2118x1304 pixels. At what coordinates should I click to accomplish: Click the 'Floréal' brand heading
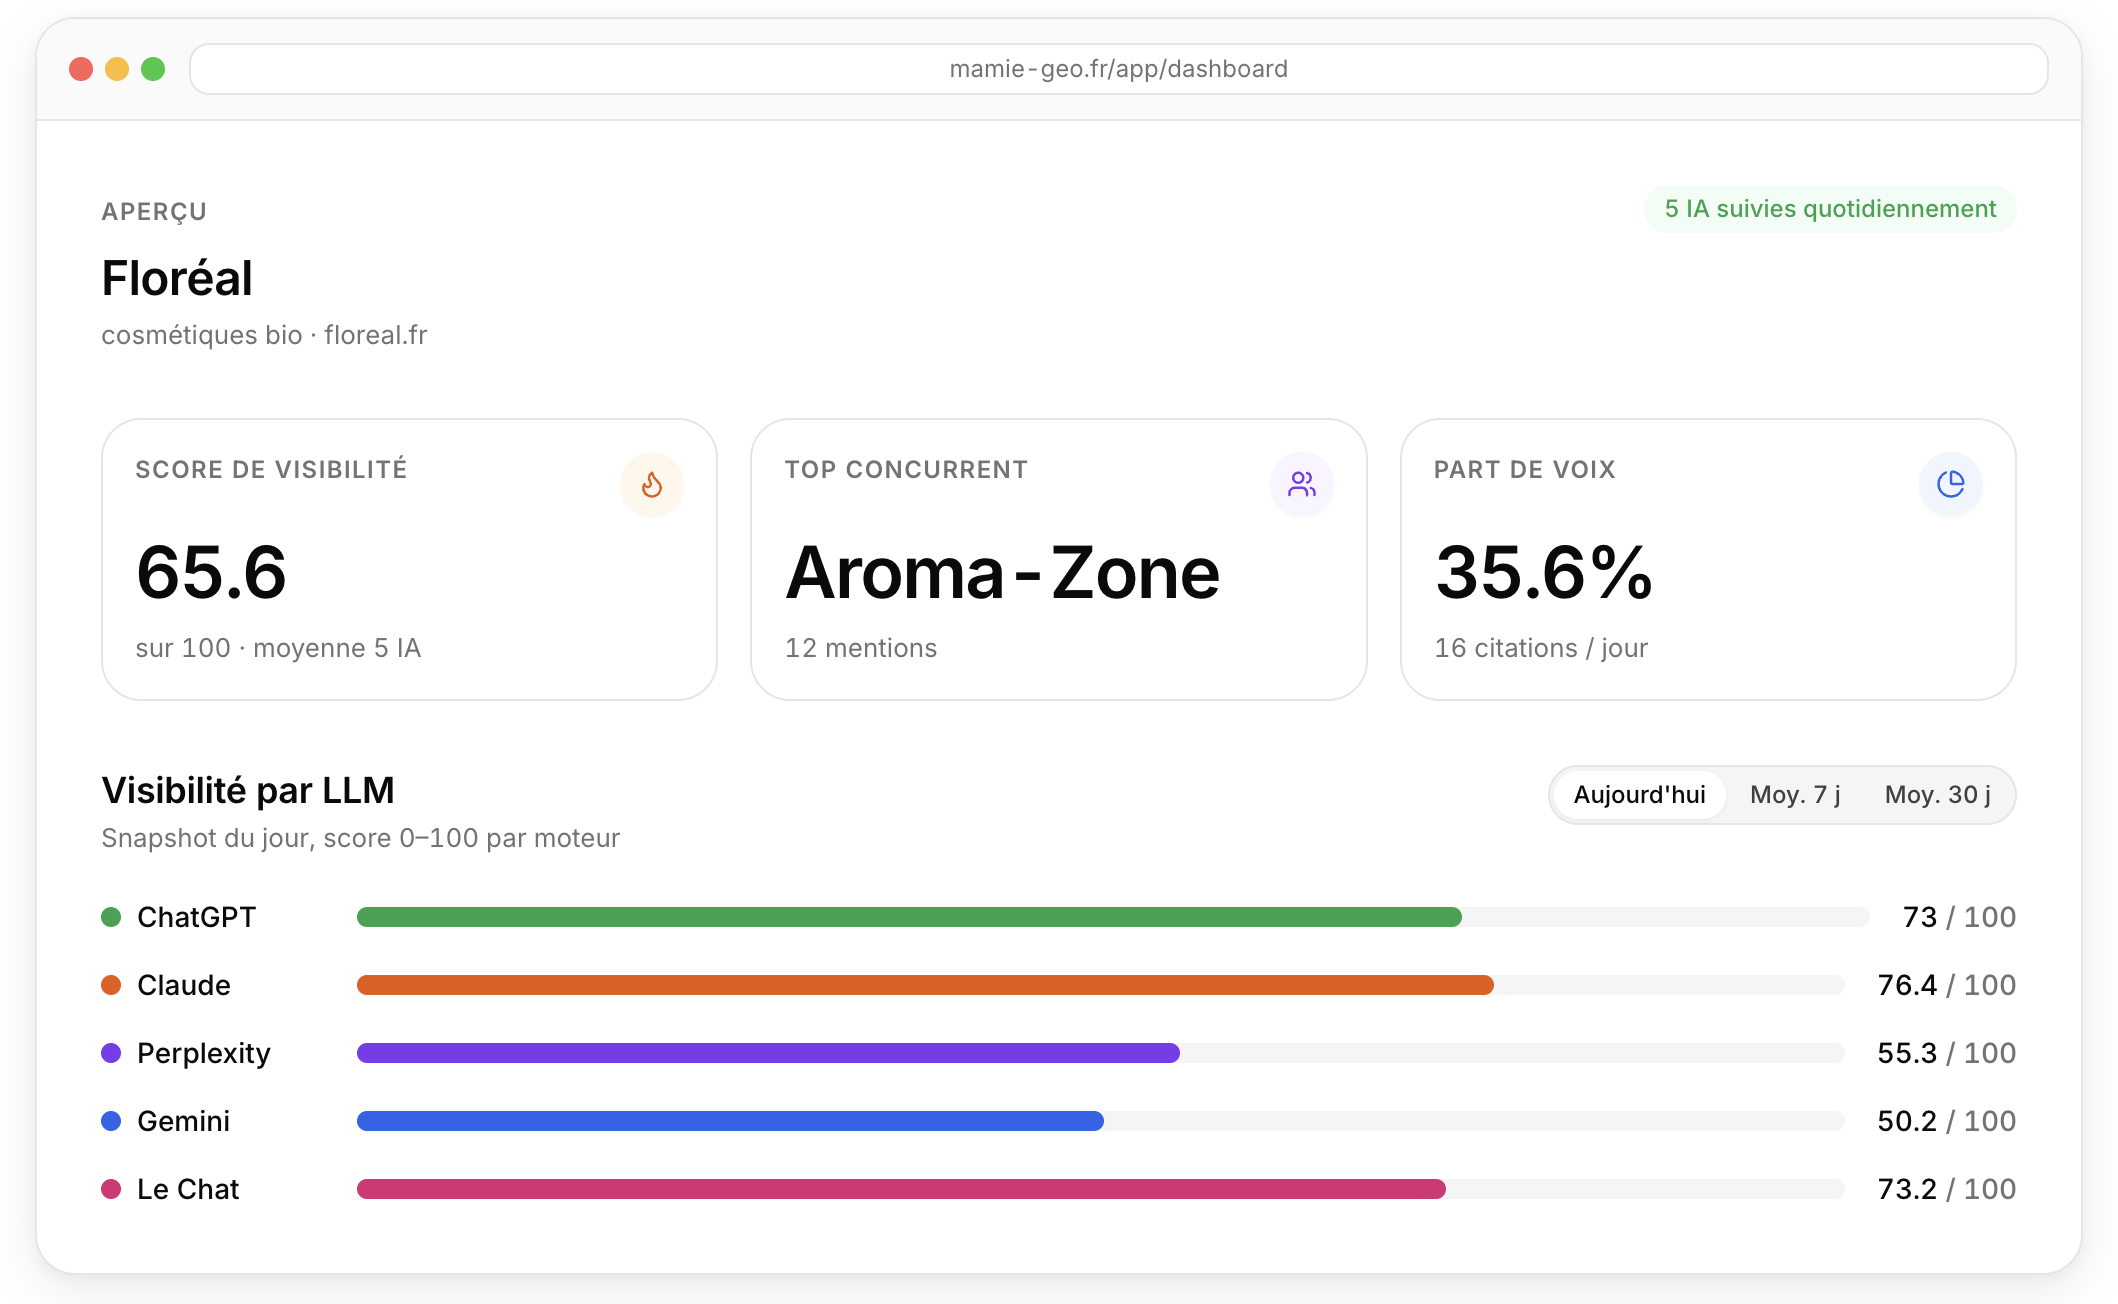point(177,278)
